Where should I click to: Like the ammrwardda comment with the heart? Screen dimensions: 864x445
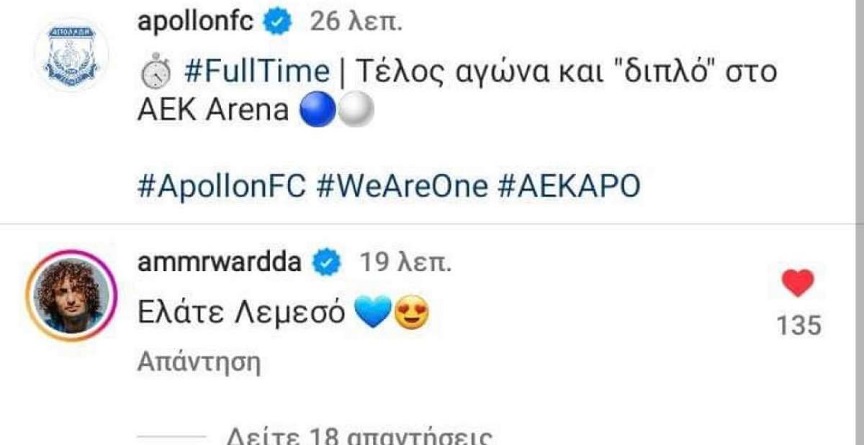coord(798,283)
